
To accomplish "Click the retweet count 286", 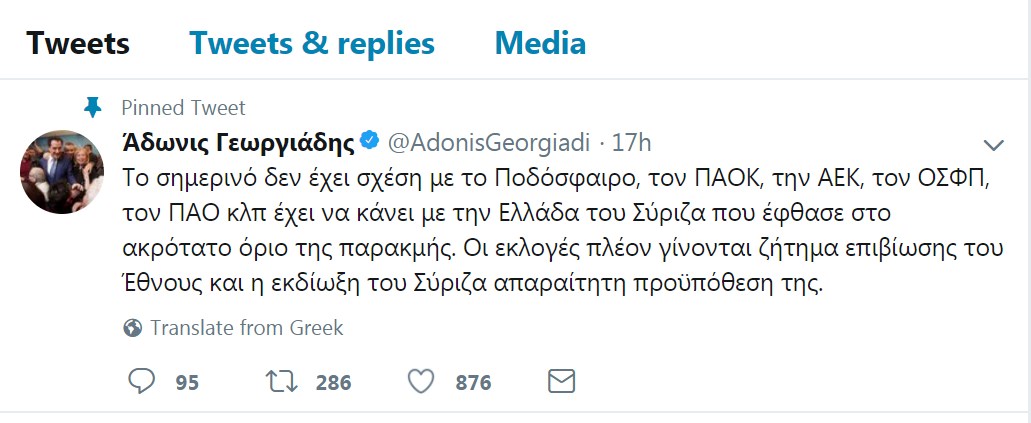I will coord(333,382).
